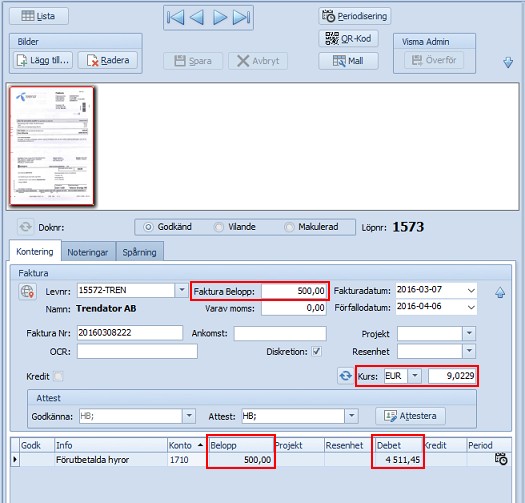The width and height of the screenshot is (525, 503).
Task: Click the Projekt column header
Action: point(299,445)
